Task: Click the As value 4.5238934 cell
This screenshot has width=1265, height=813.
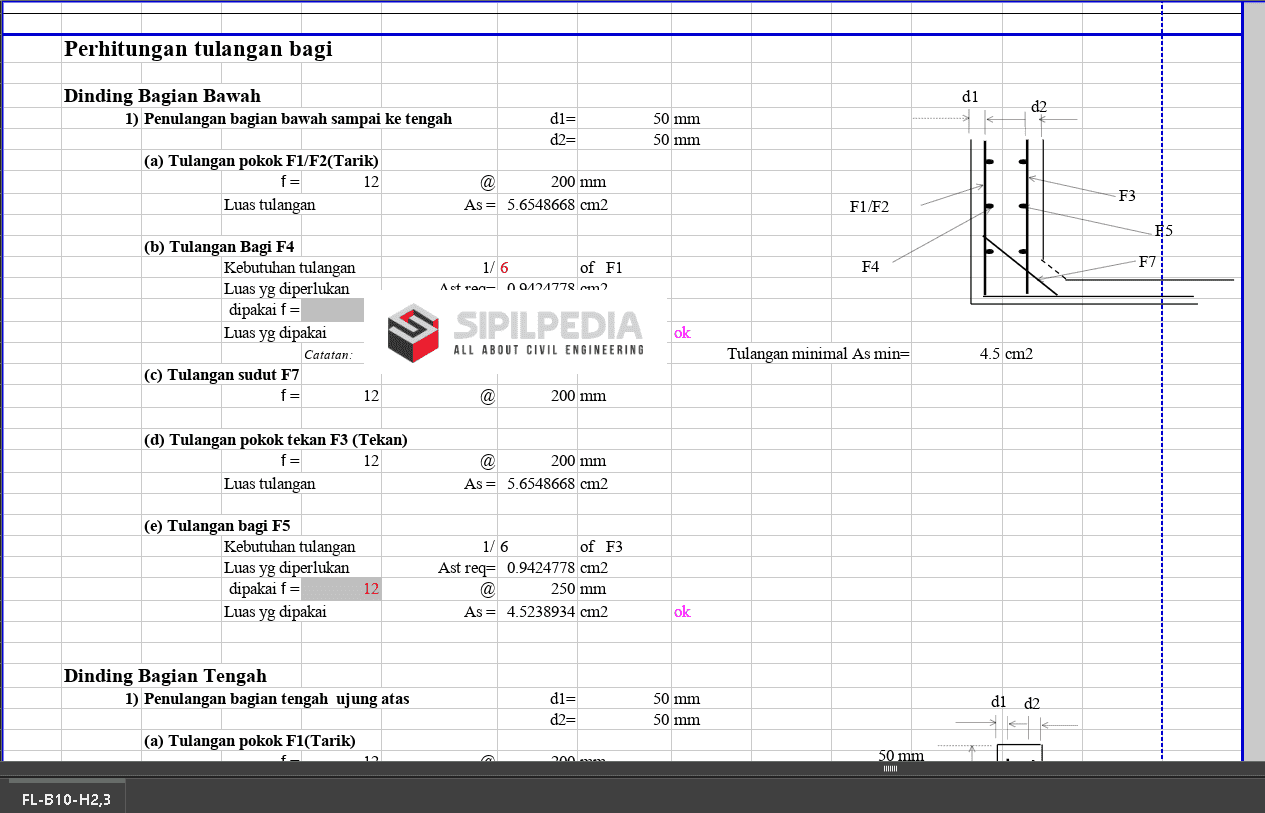Action: [538, 612]
